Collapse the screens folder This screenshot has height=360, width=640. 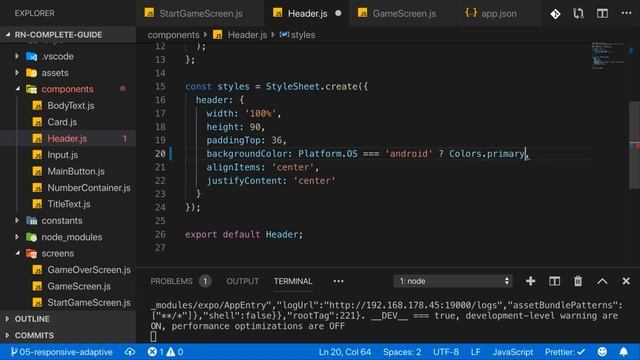[17, 253]
